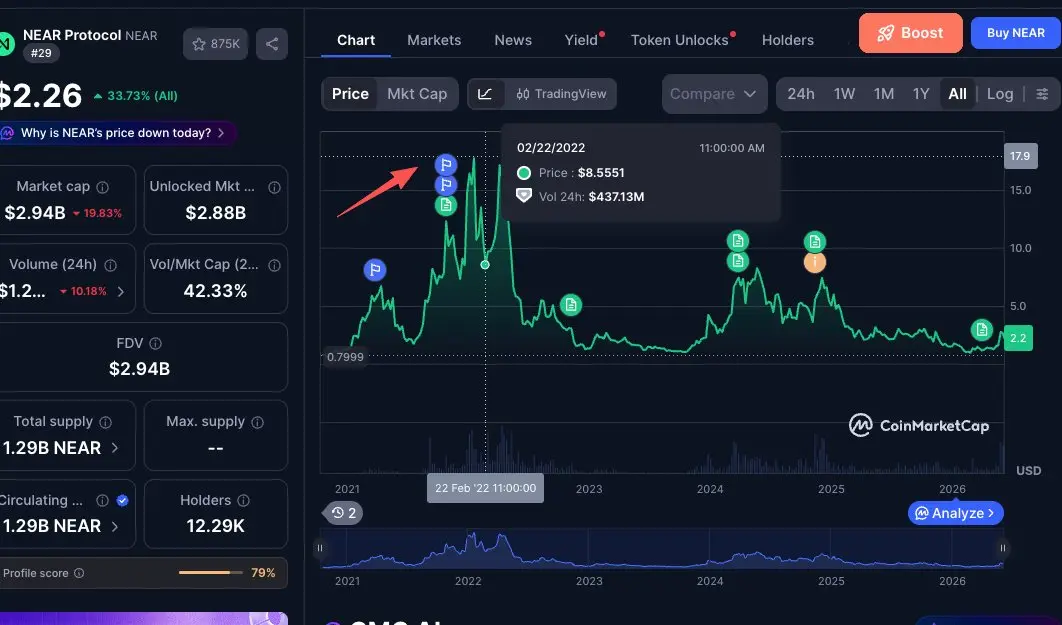
Task: Open 'Why is NEAR's price down today?'
Action: pyautogui.click(x=116, y=133)
